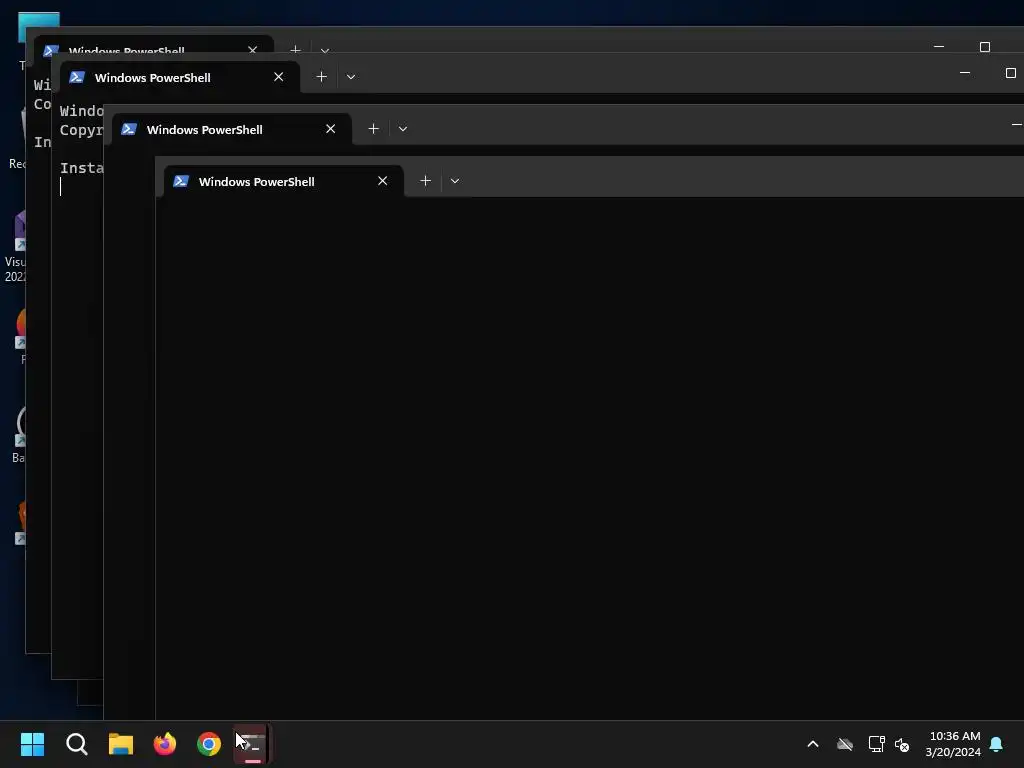The width and height of the screenshot is (1024, 768).
Task: Open profile dropdown in frontmost terminal window
Action: pyautogui.click(x=455, y=181)
